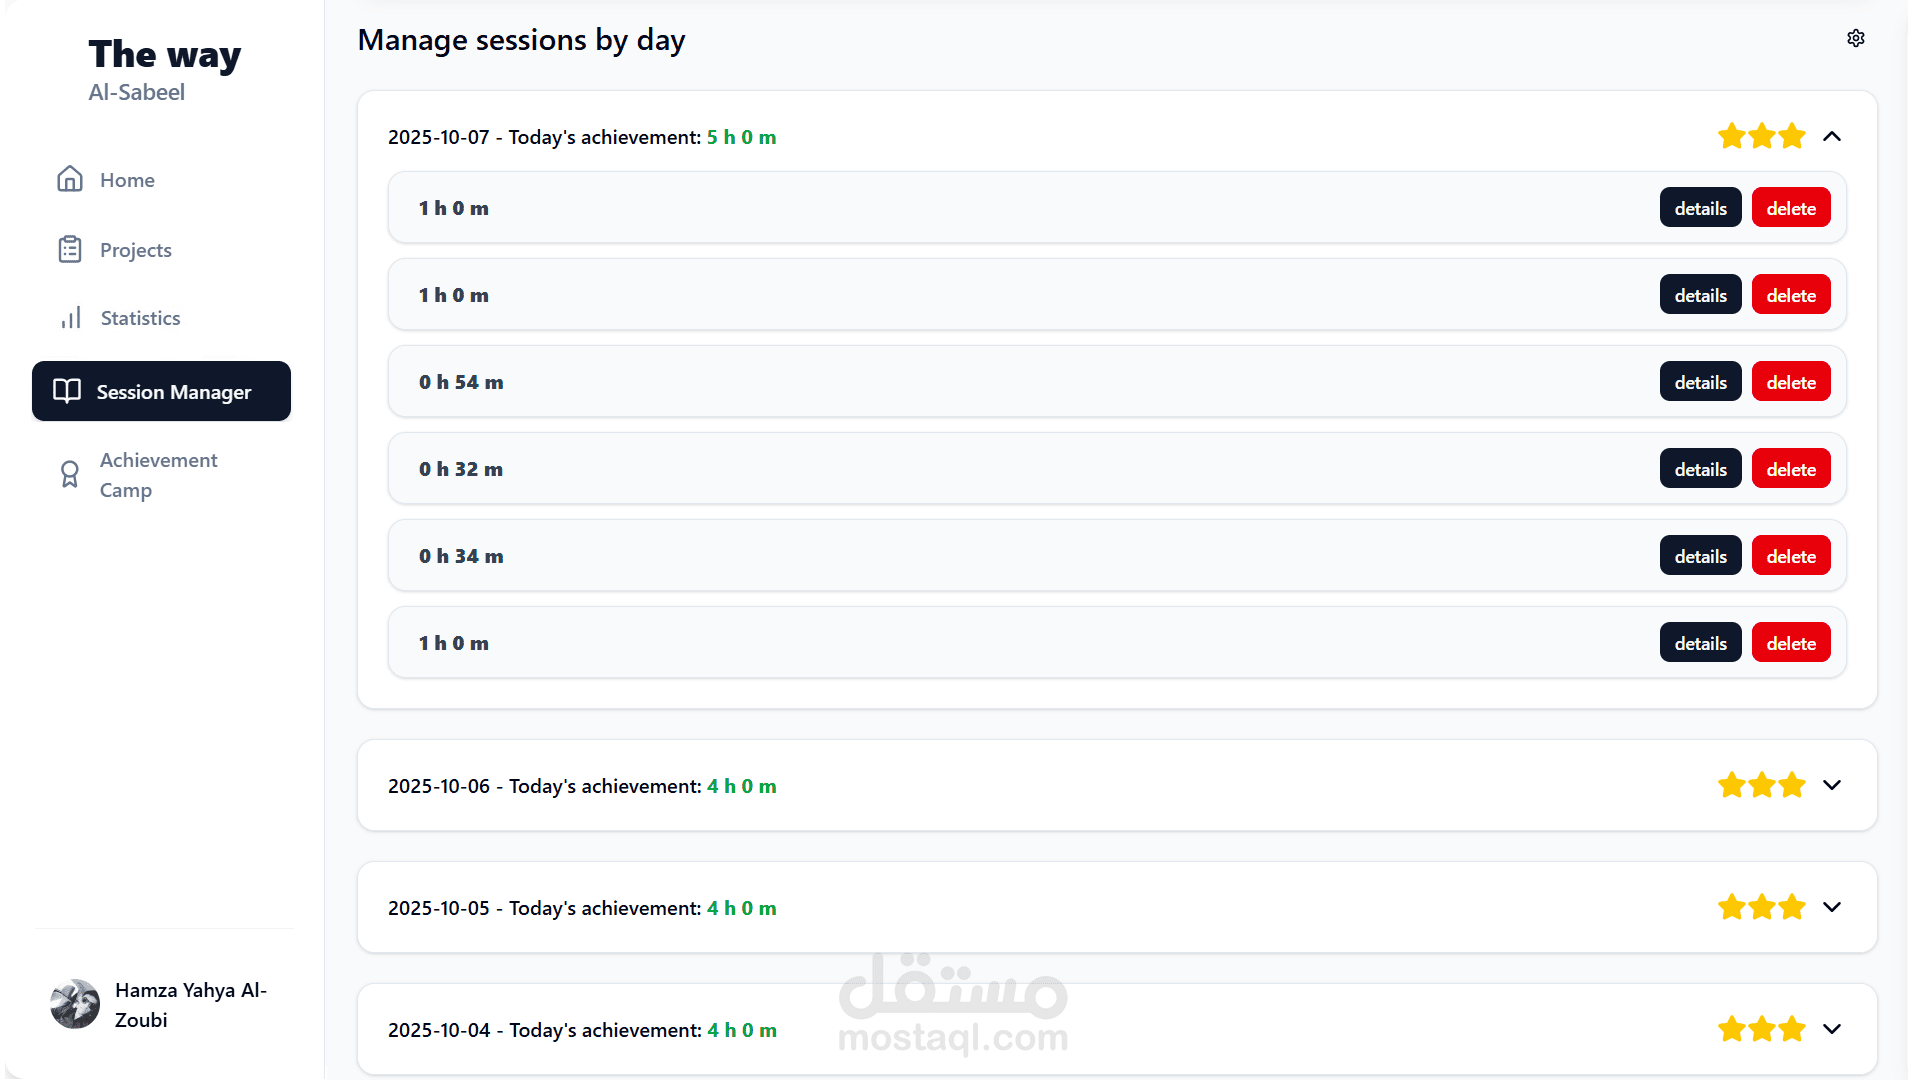1908x1080 pixels.
Task: View details of 0 h 54 m session
Action: [1700, 382]
